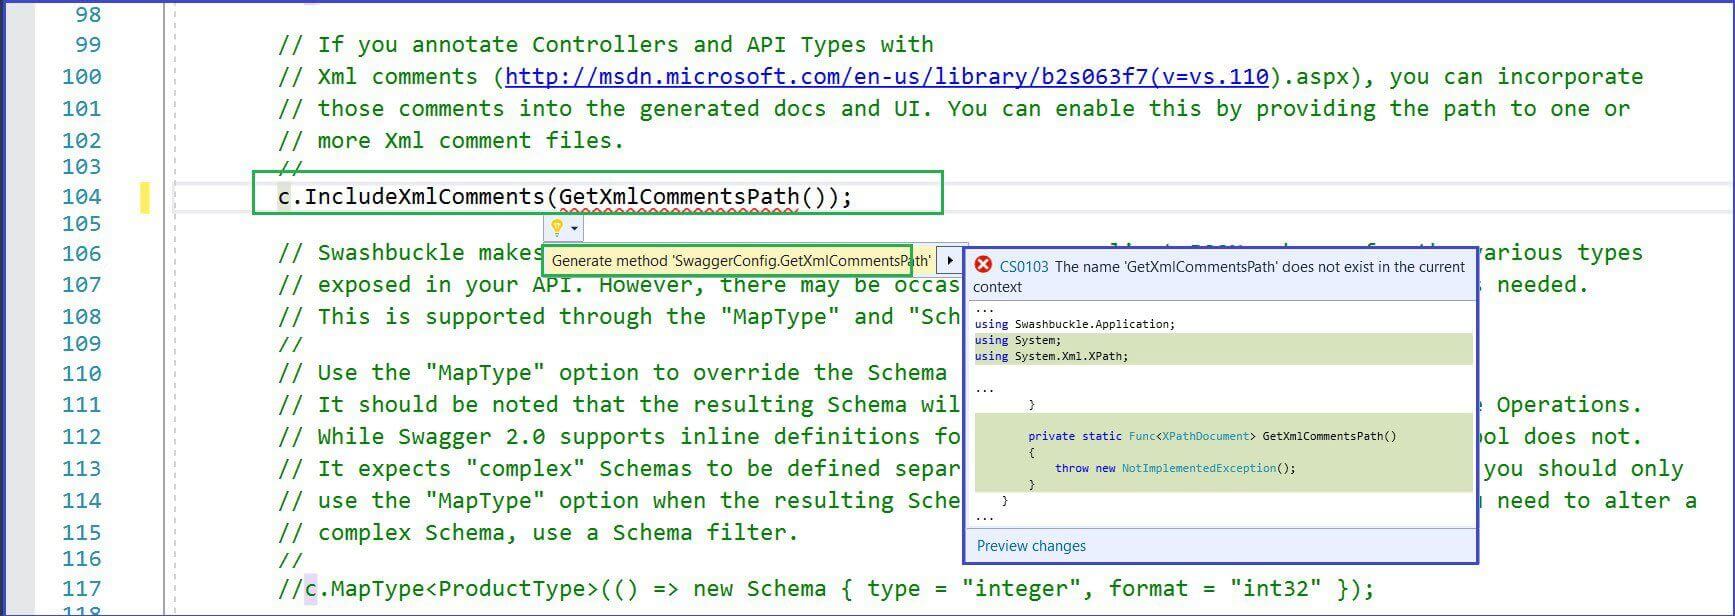This screenshot has width=1735, height=616.
Task: Click the red error icon beside CS0103
Action: [x=983, y=265]
